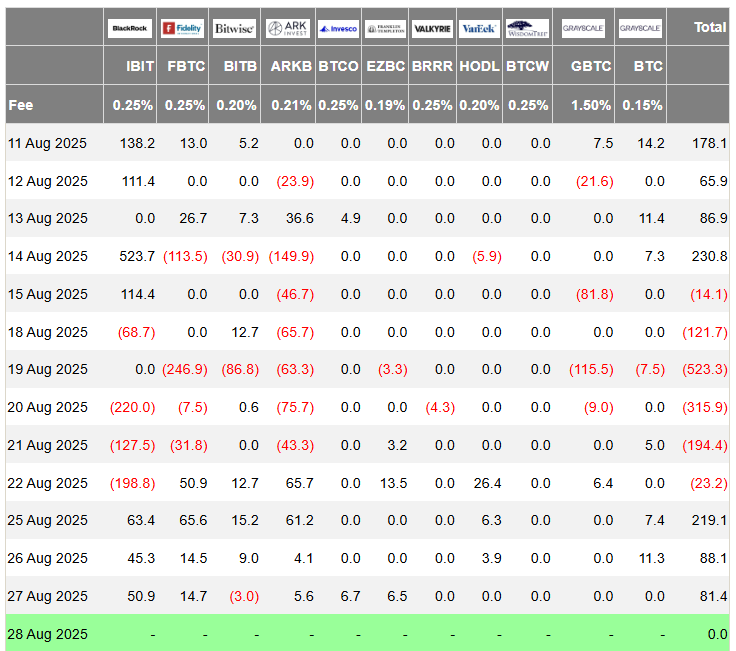Click the 1.50% GBTC fee cell
This screenshot has width=736, height=651.
click(590, 105)
